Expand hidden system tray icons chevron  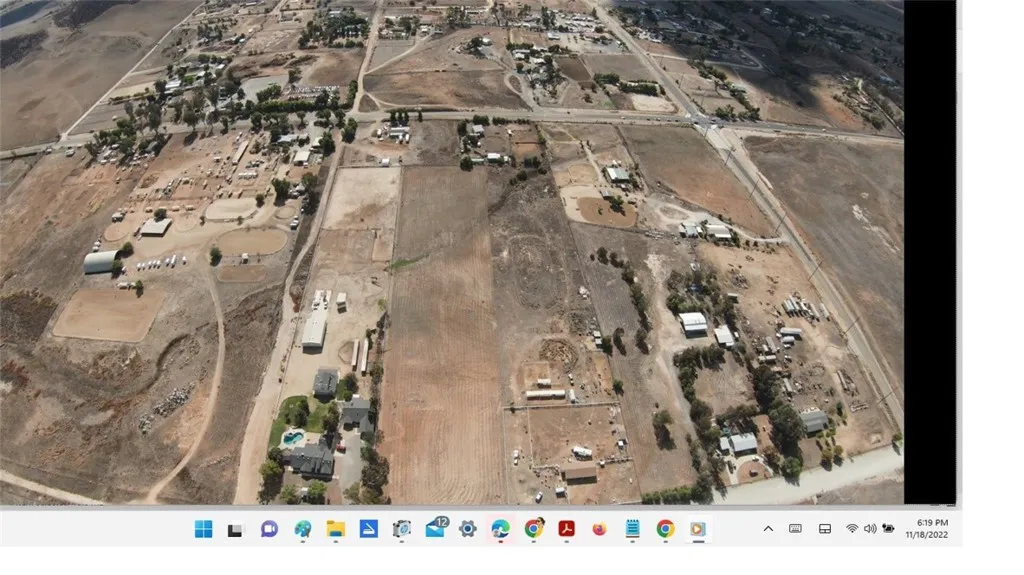pyautogui.click(x=769, y=529)
